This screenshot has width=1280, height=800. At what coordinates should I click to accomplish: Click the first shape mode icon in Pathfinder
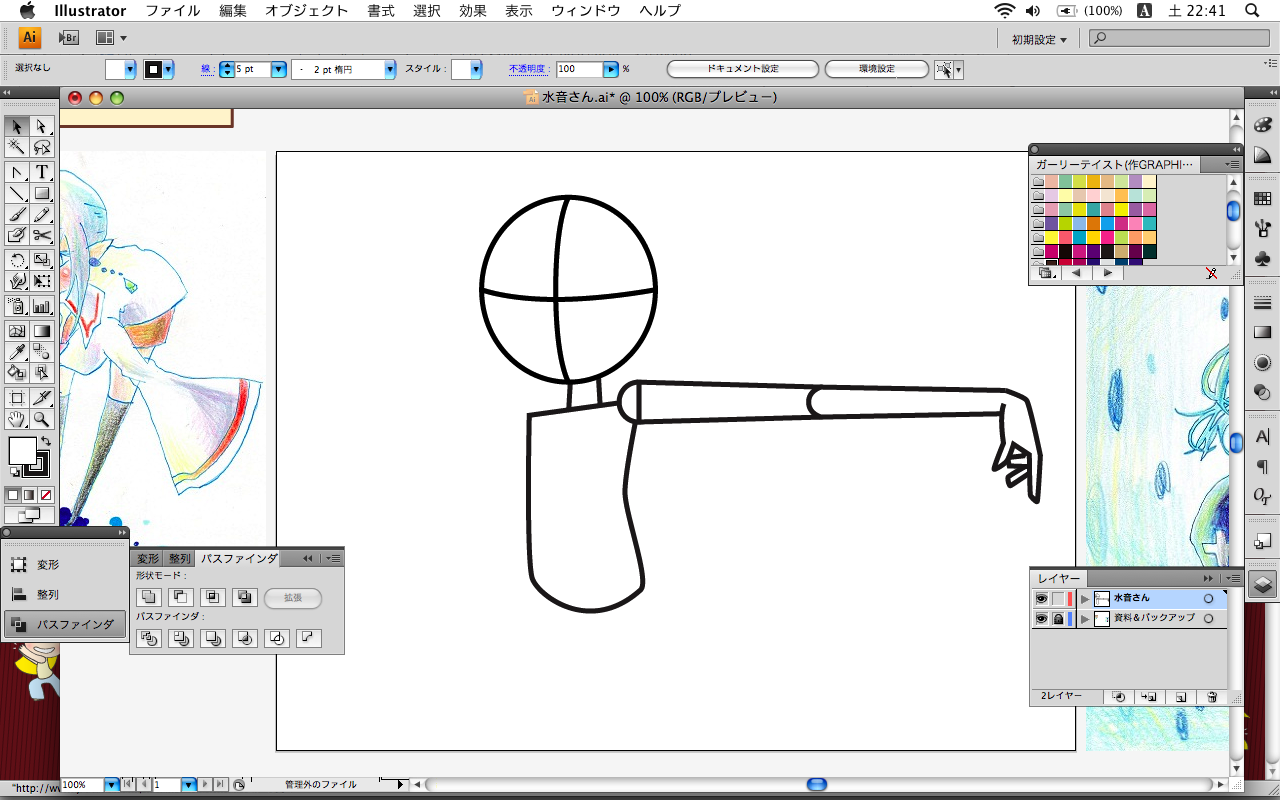(x=148, y=598)
